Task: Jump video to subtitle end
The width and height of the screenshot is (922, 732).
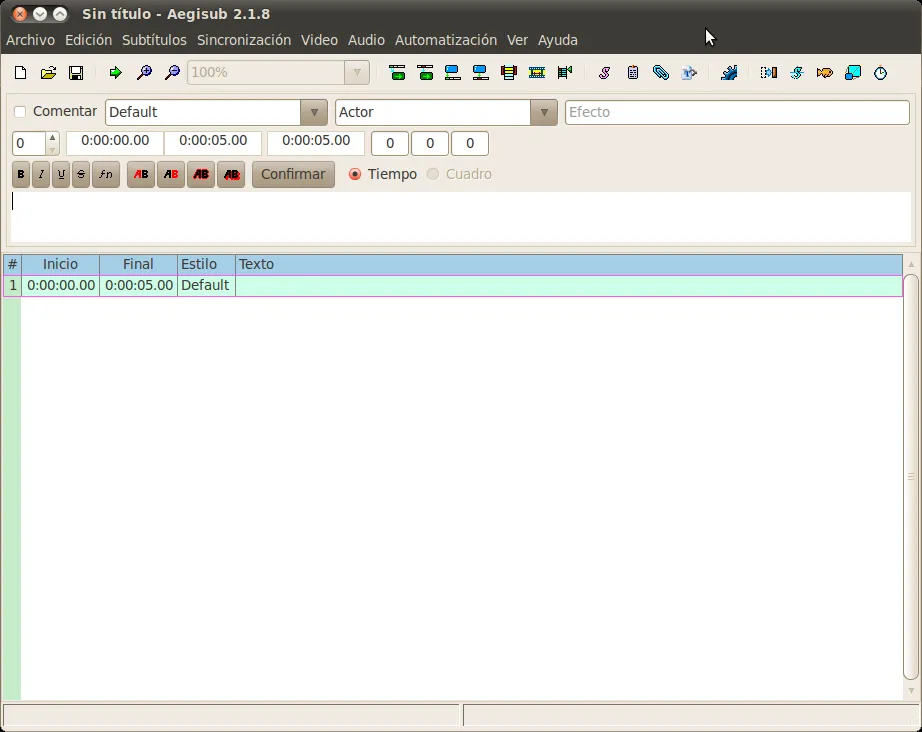Action: click(480, 73)
